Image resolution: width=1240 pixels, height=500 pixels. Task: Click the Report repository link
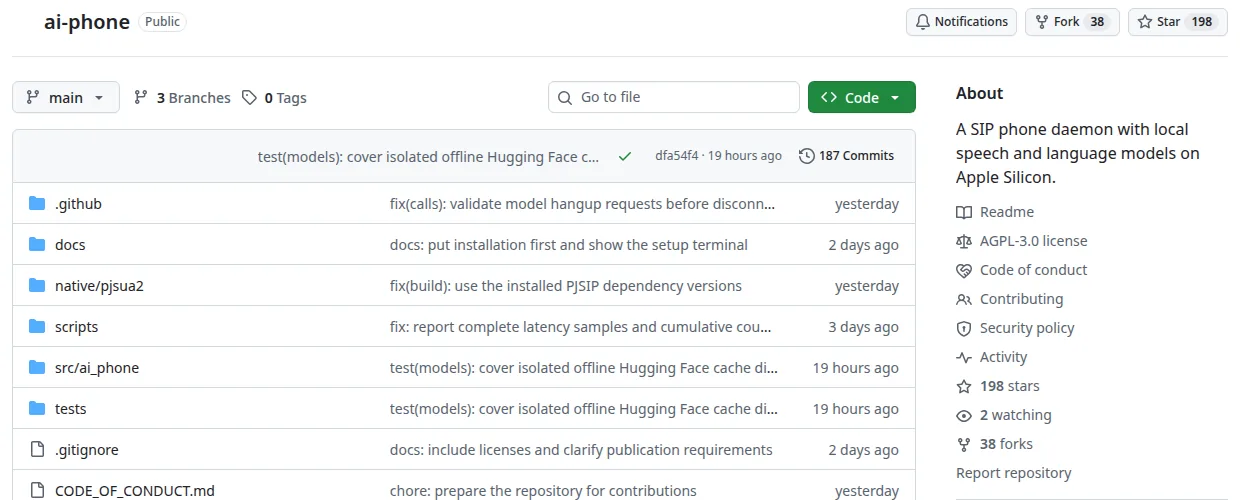(x=1014, y=473)
